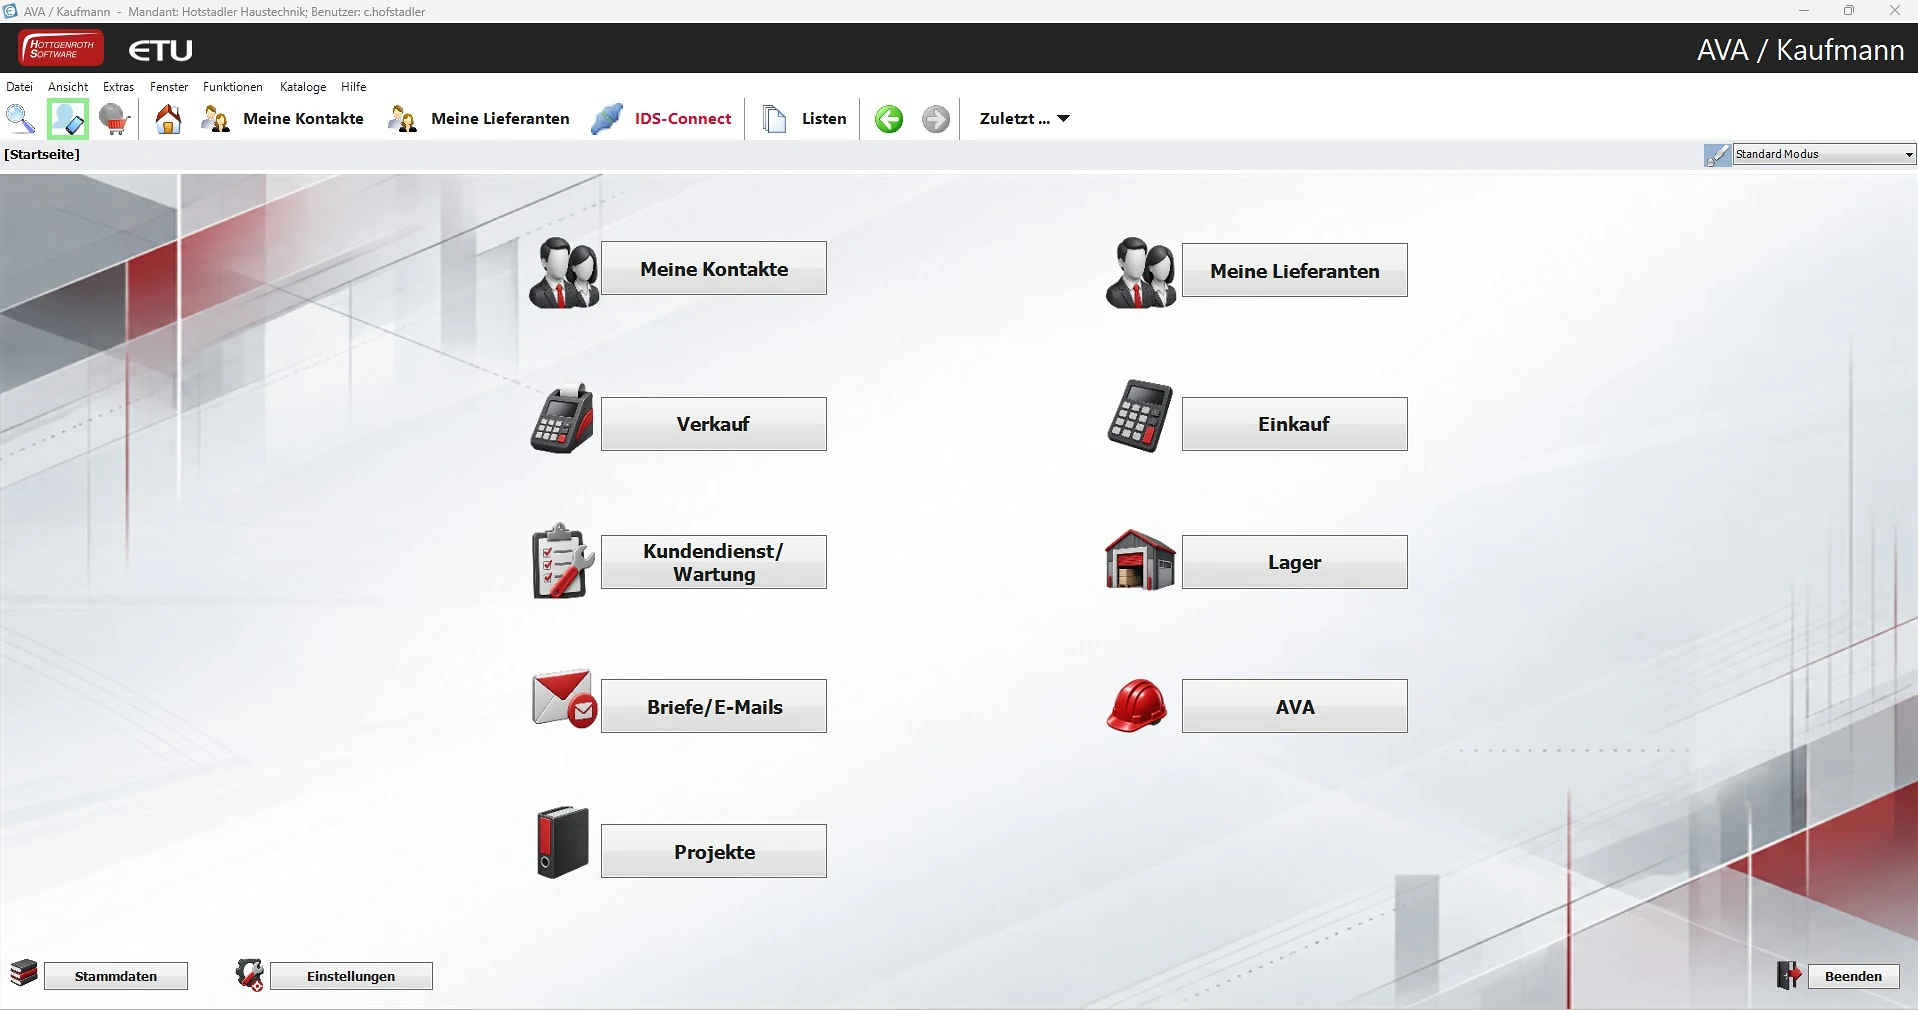Click the large Meine Kontakte button
This screenshot has width=1918, height=1010.
coord(714,268)
